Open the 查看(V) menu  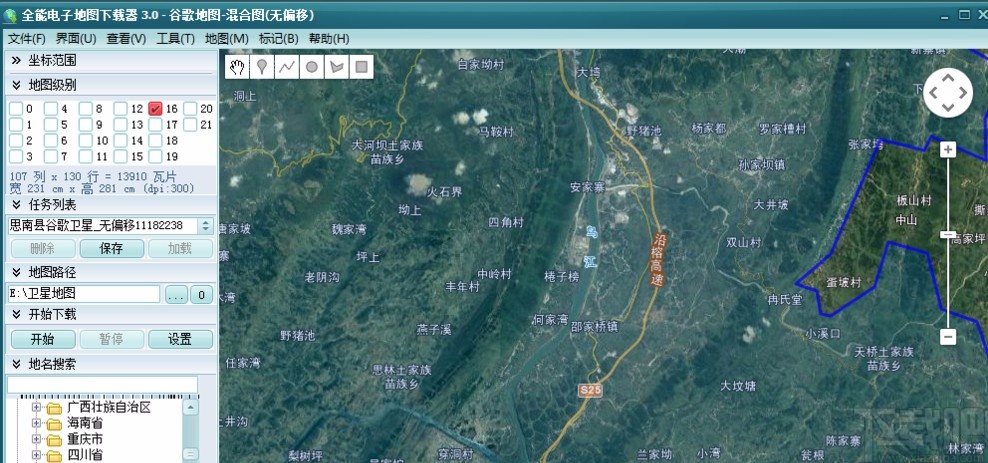click(126, 38)
